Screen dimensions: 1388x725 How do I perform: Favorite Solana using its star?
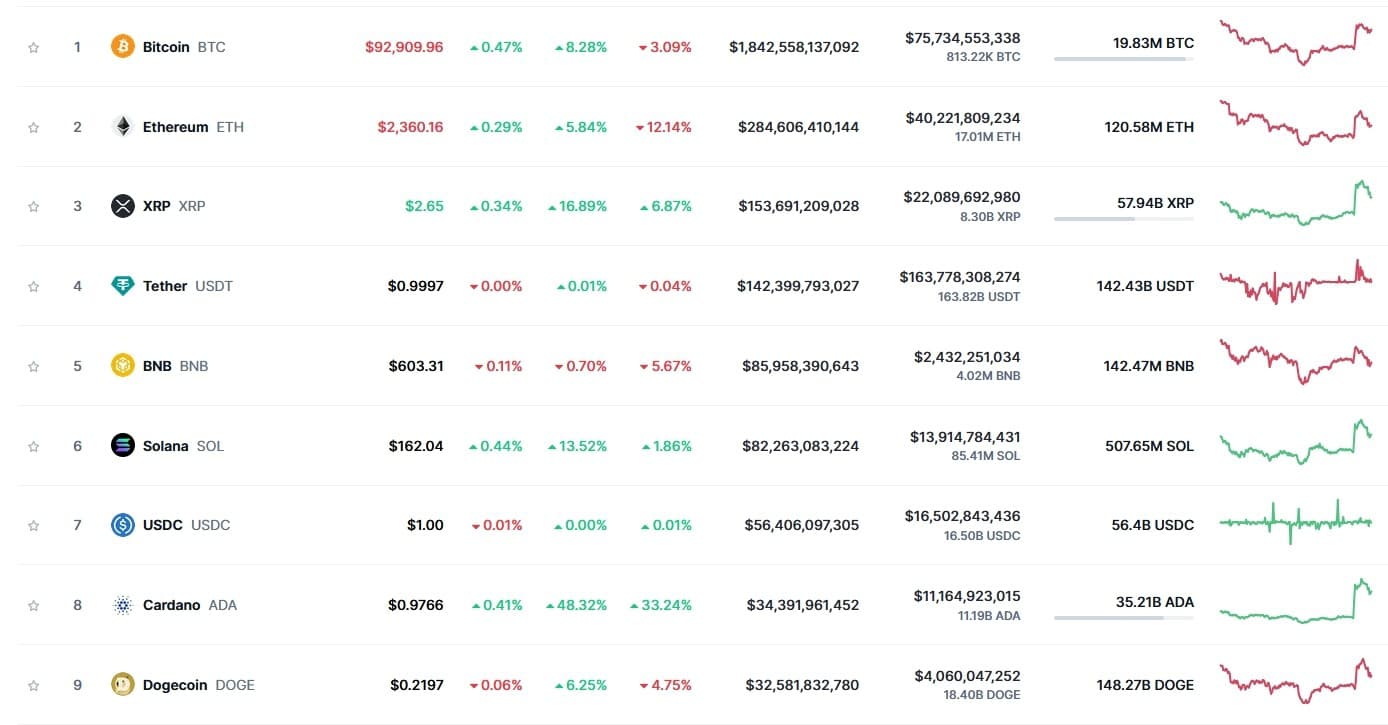34,446
